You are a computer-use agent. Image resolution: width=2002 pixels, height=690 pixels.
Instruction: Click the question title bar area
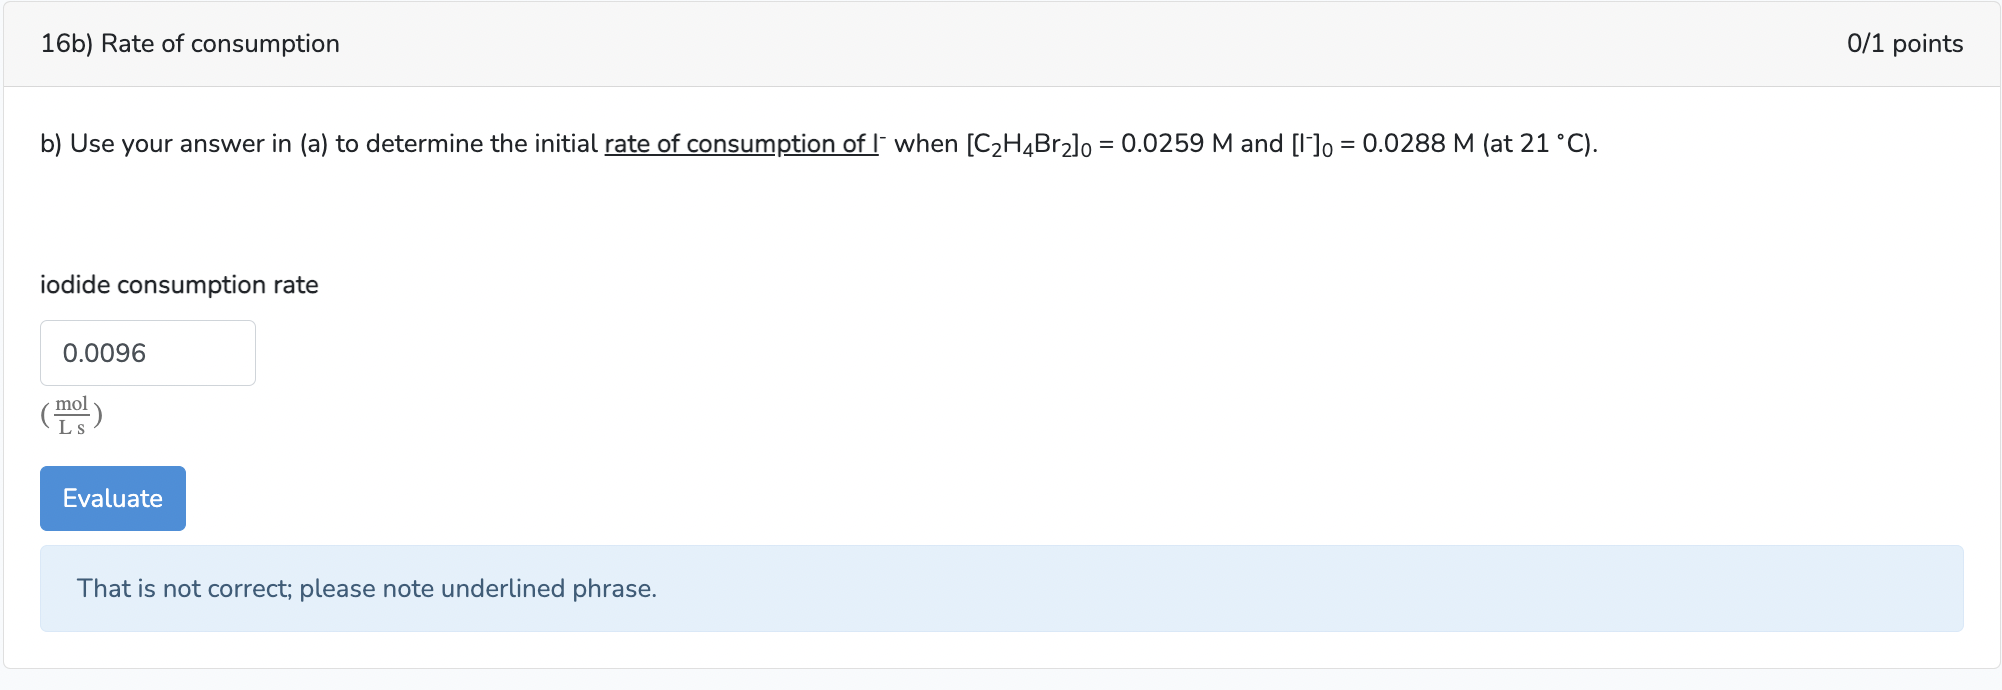1000,43
